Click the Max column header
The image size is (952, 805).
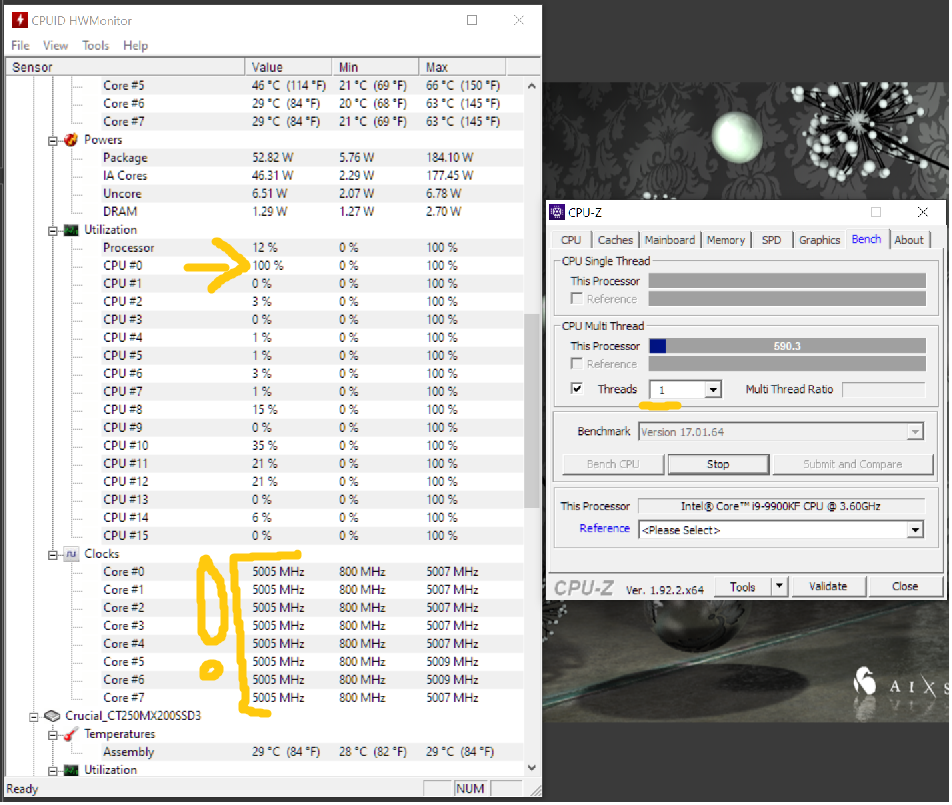point(462,67)
